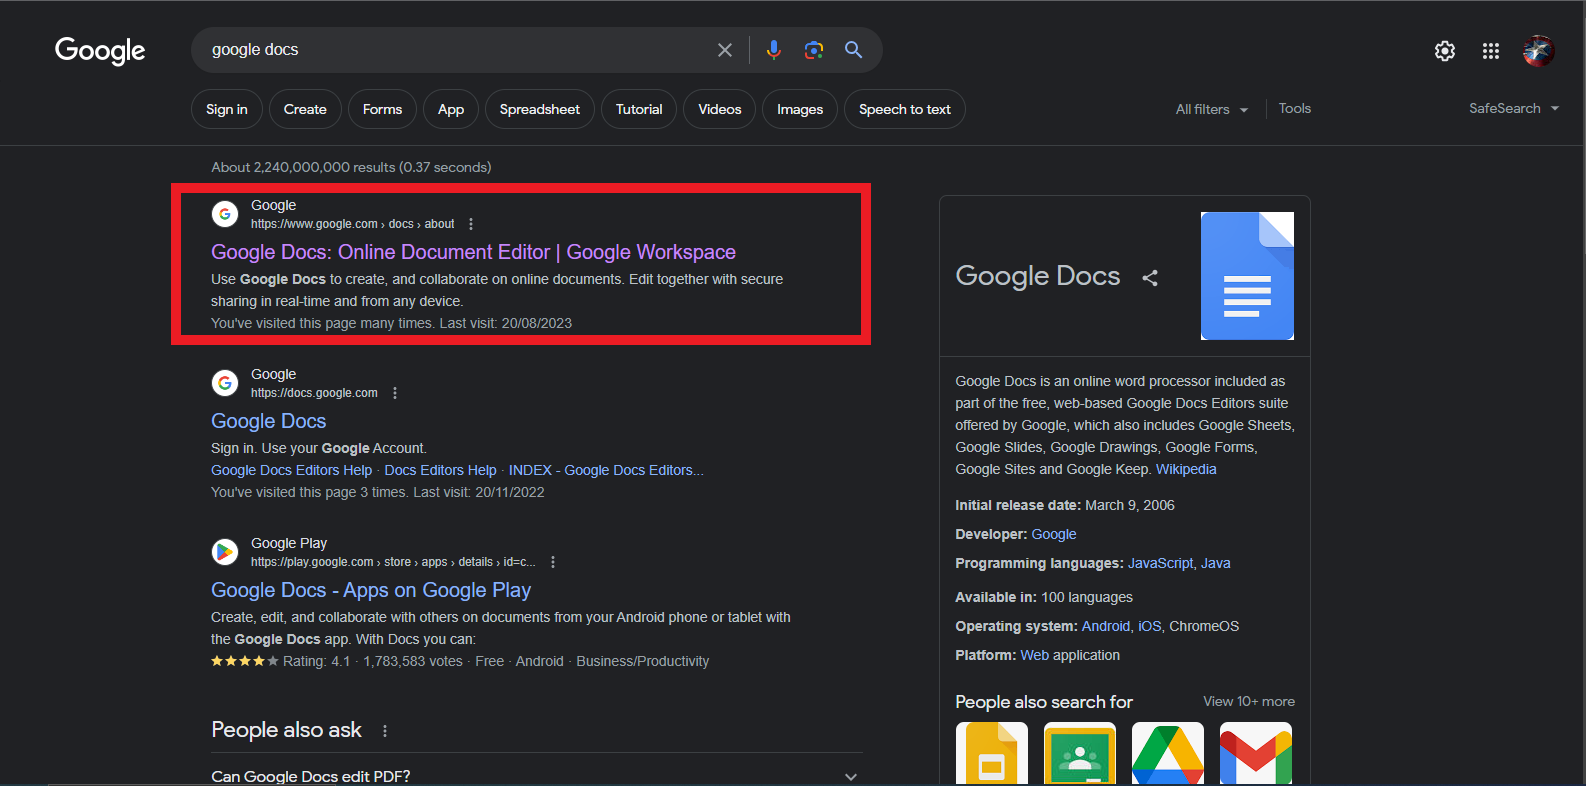The image size is (1586, 786).
Task: Switch to Images results
Action: [800, 109]
